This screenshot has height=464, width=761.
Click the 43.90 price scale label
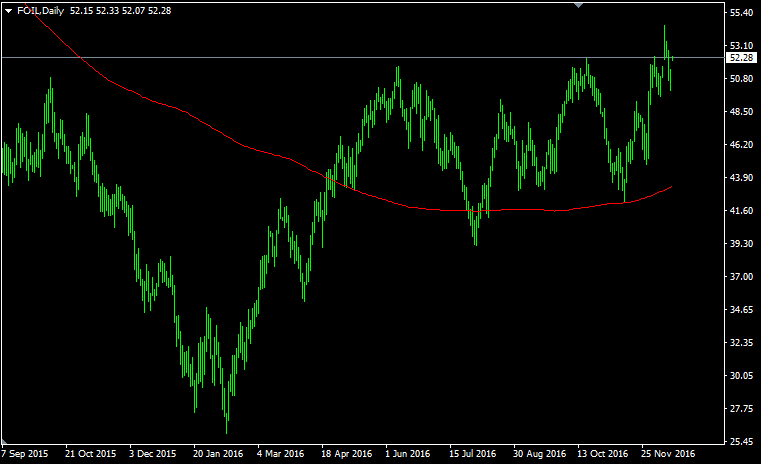(741, 178)
